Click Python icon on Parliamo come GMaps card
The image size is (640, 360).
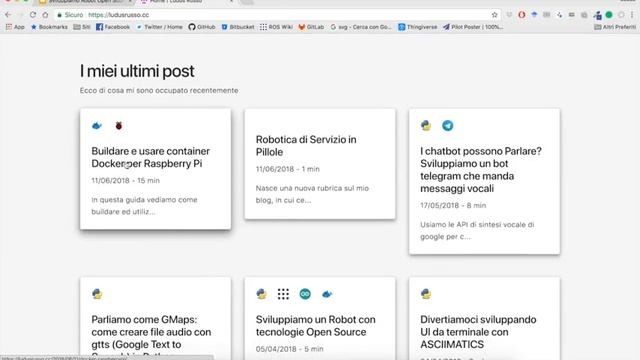[97, 294]
